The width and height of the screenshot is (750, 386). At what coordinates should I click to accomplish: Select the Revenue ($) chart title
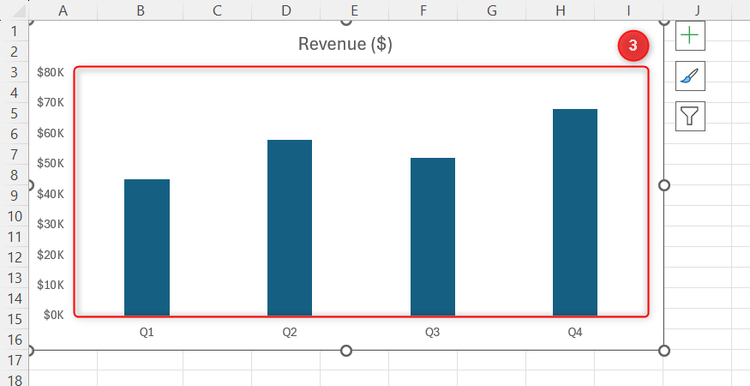pos(345,44)
